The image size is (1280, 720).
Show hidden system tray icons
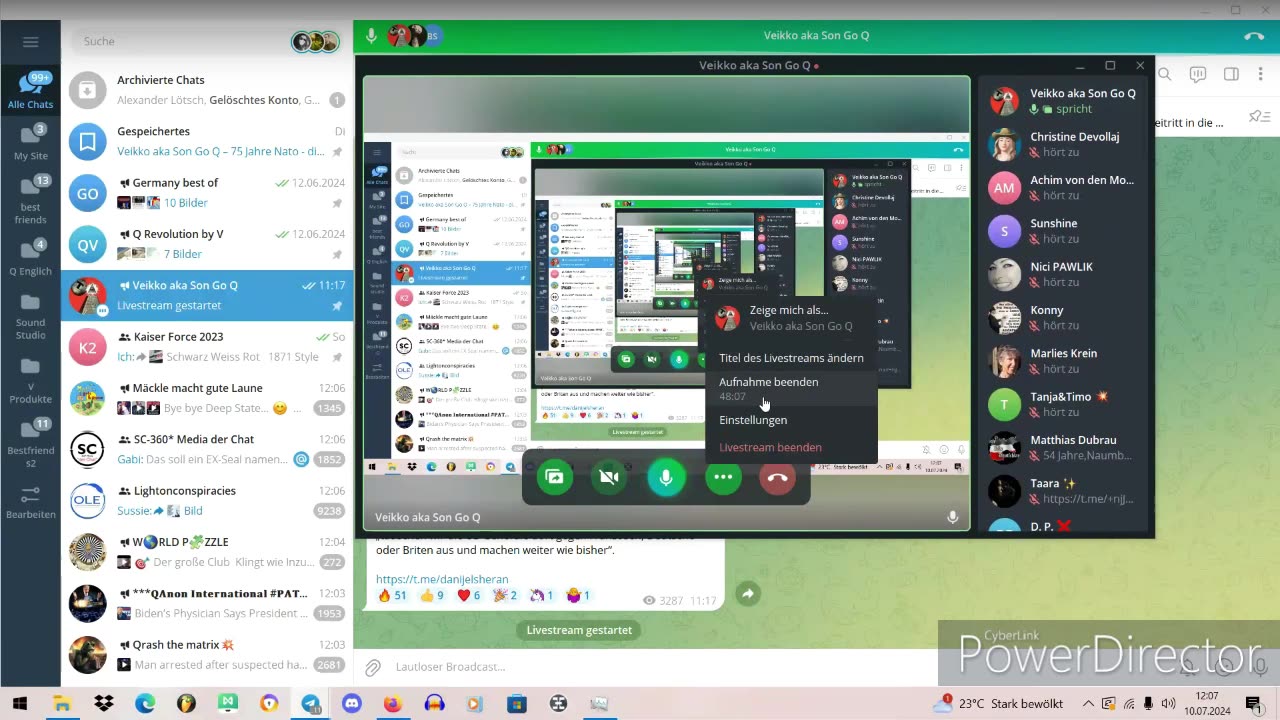(x=1087, y=703)
